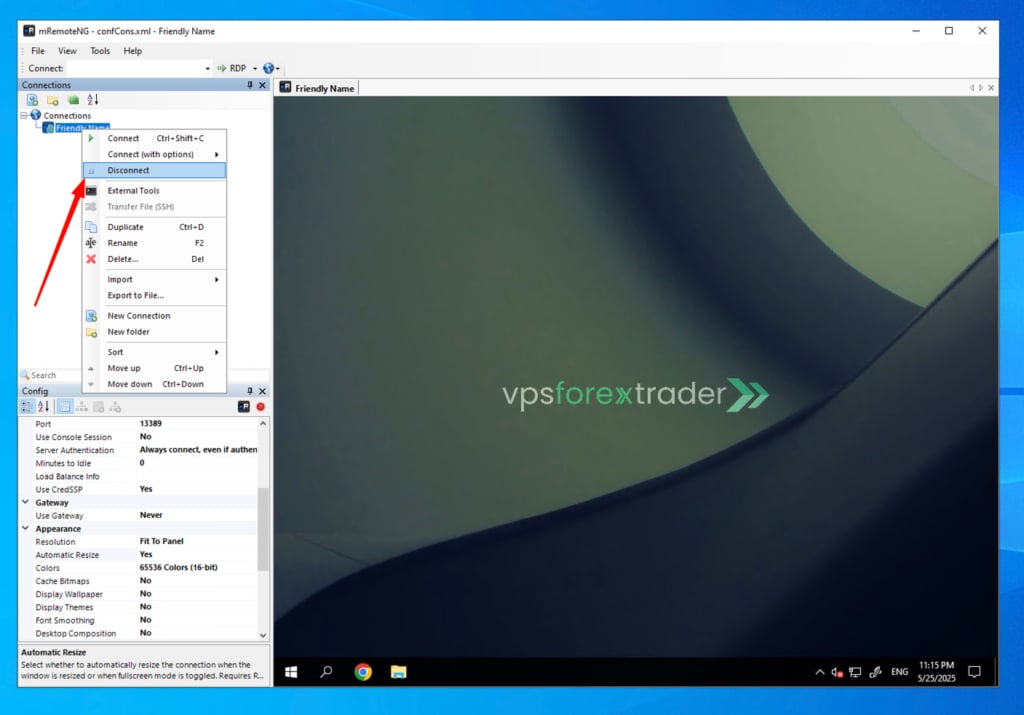Close the Connections panel
The height and width of the screenshot is (715, 1024).
pyautogui.click(x=263, y=85)
